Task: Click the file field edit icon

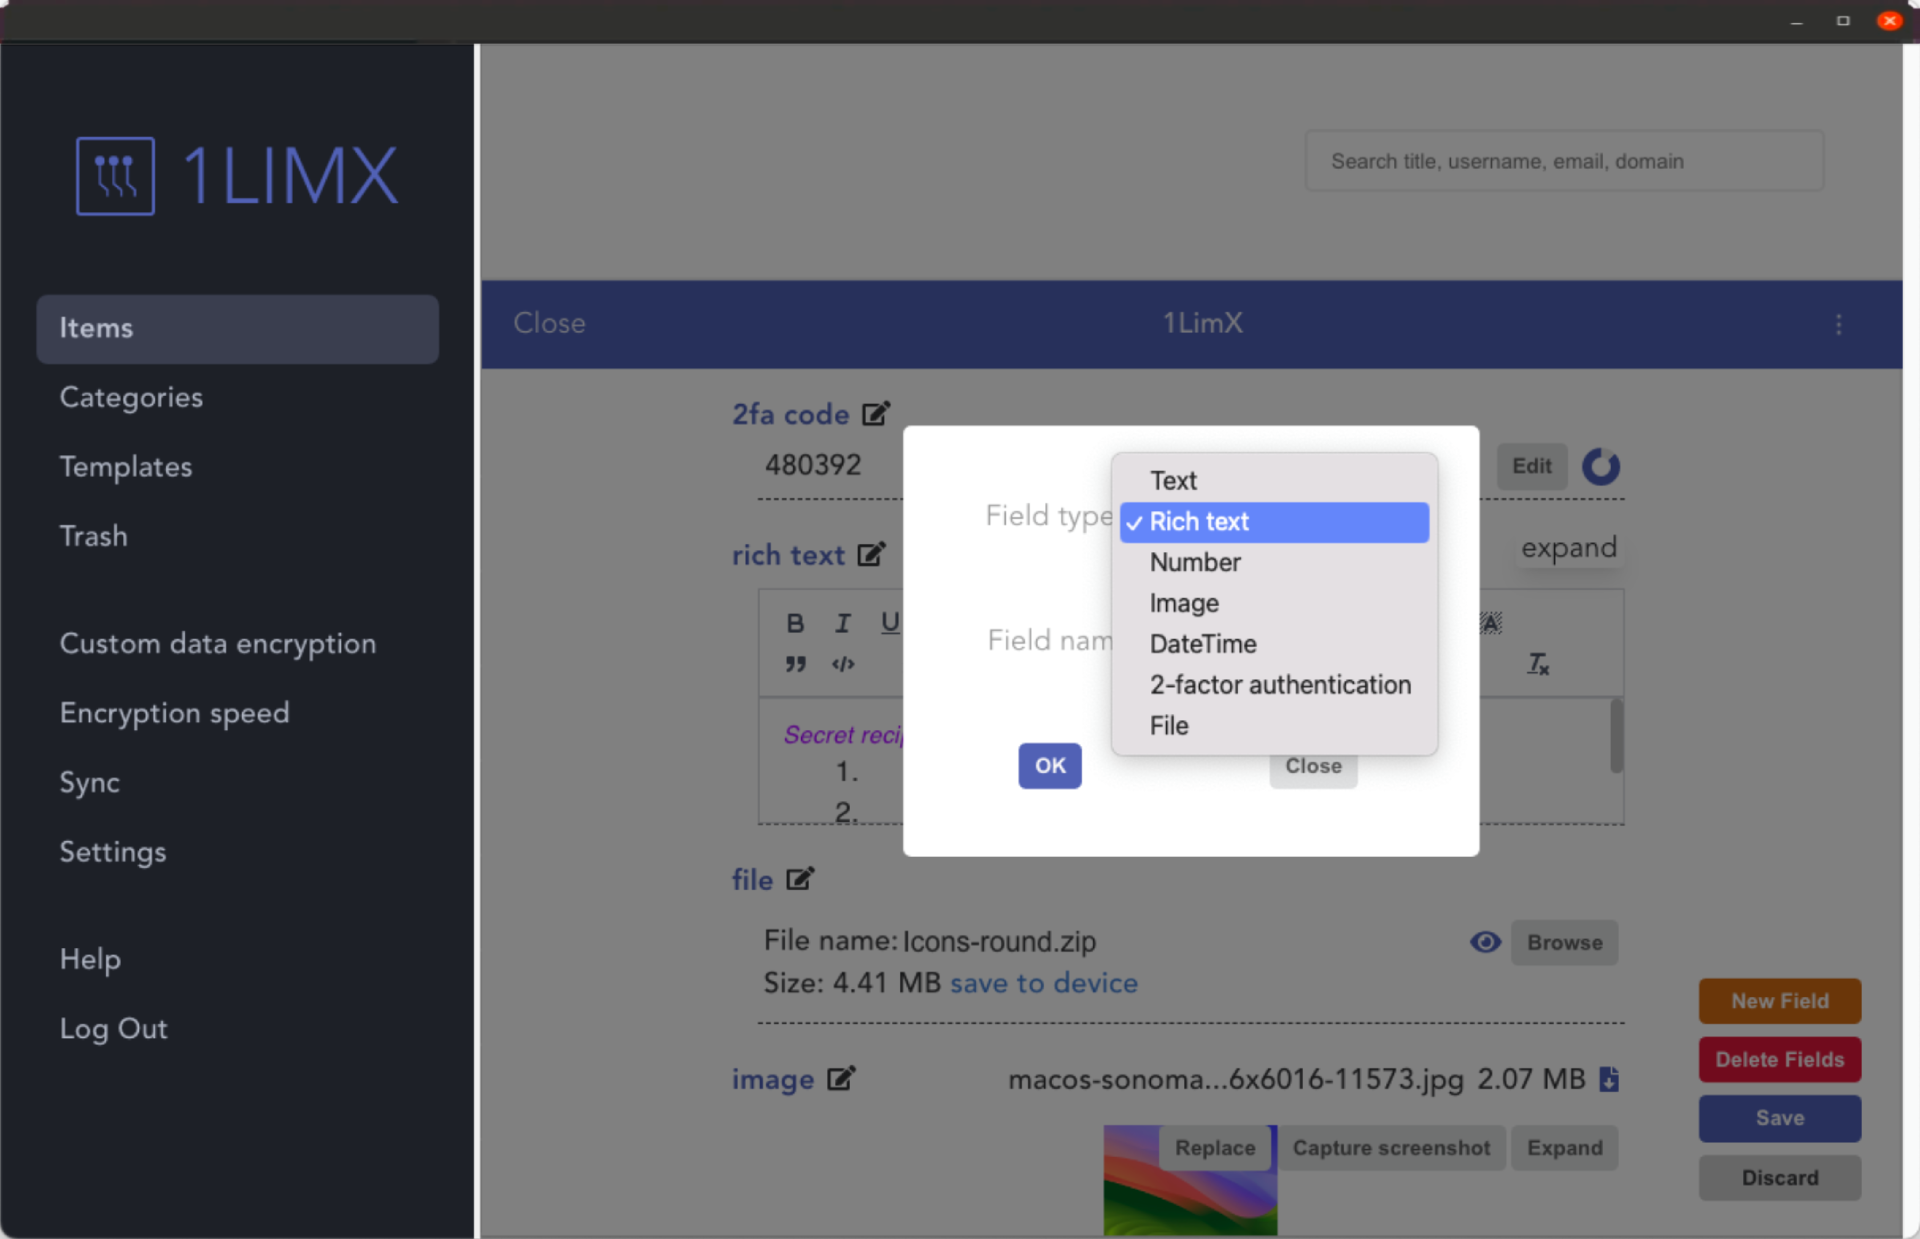Action: pyautogui.click(x=800, y=879)
